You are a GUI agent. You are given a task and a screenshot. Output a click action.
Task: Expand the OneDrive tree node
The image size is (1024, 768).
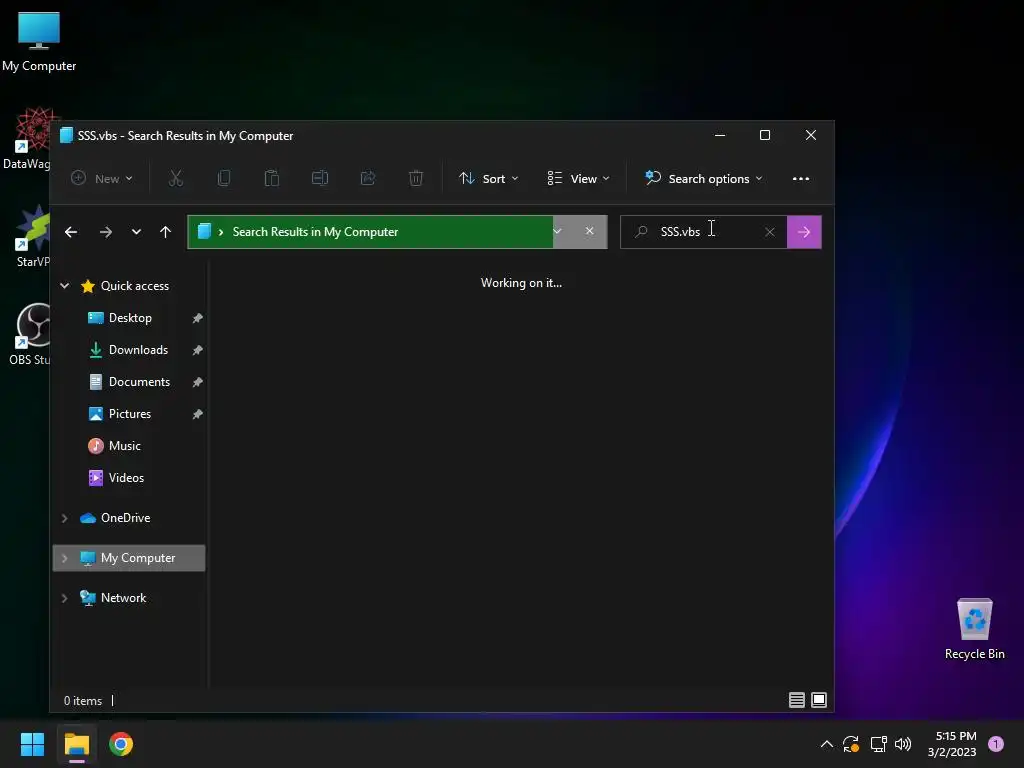65,518
